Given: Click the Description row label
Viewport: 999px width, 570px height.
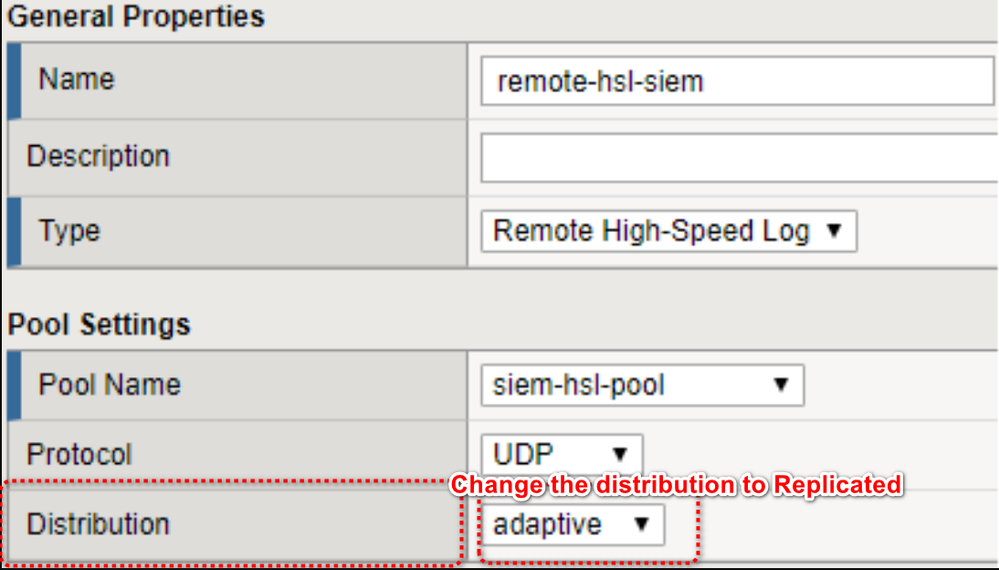Looking at the screenshot, I should pyautogui.click(x=98, y=157).
